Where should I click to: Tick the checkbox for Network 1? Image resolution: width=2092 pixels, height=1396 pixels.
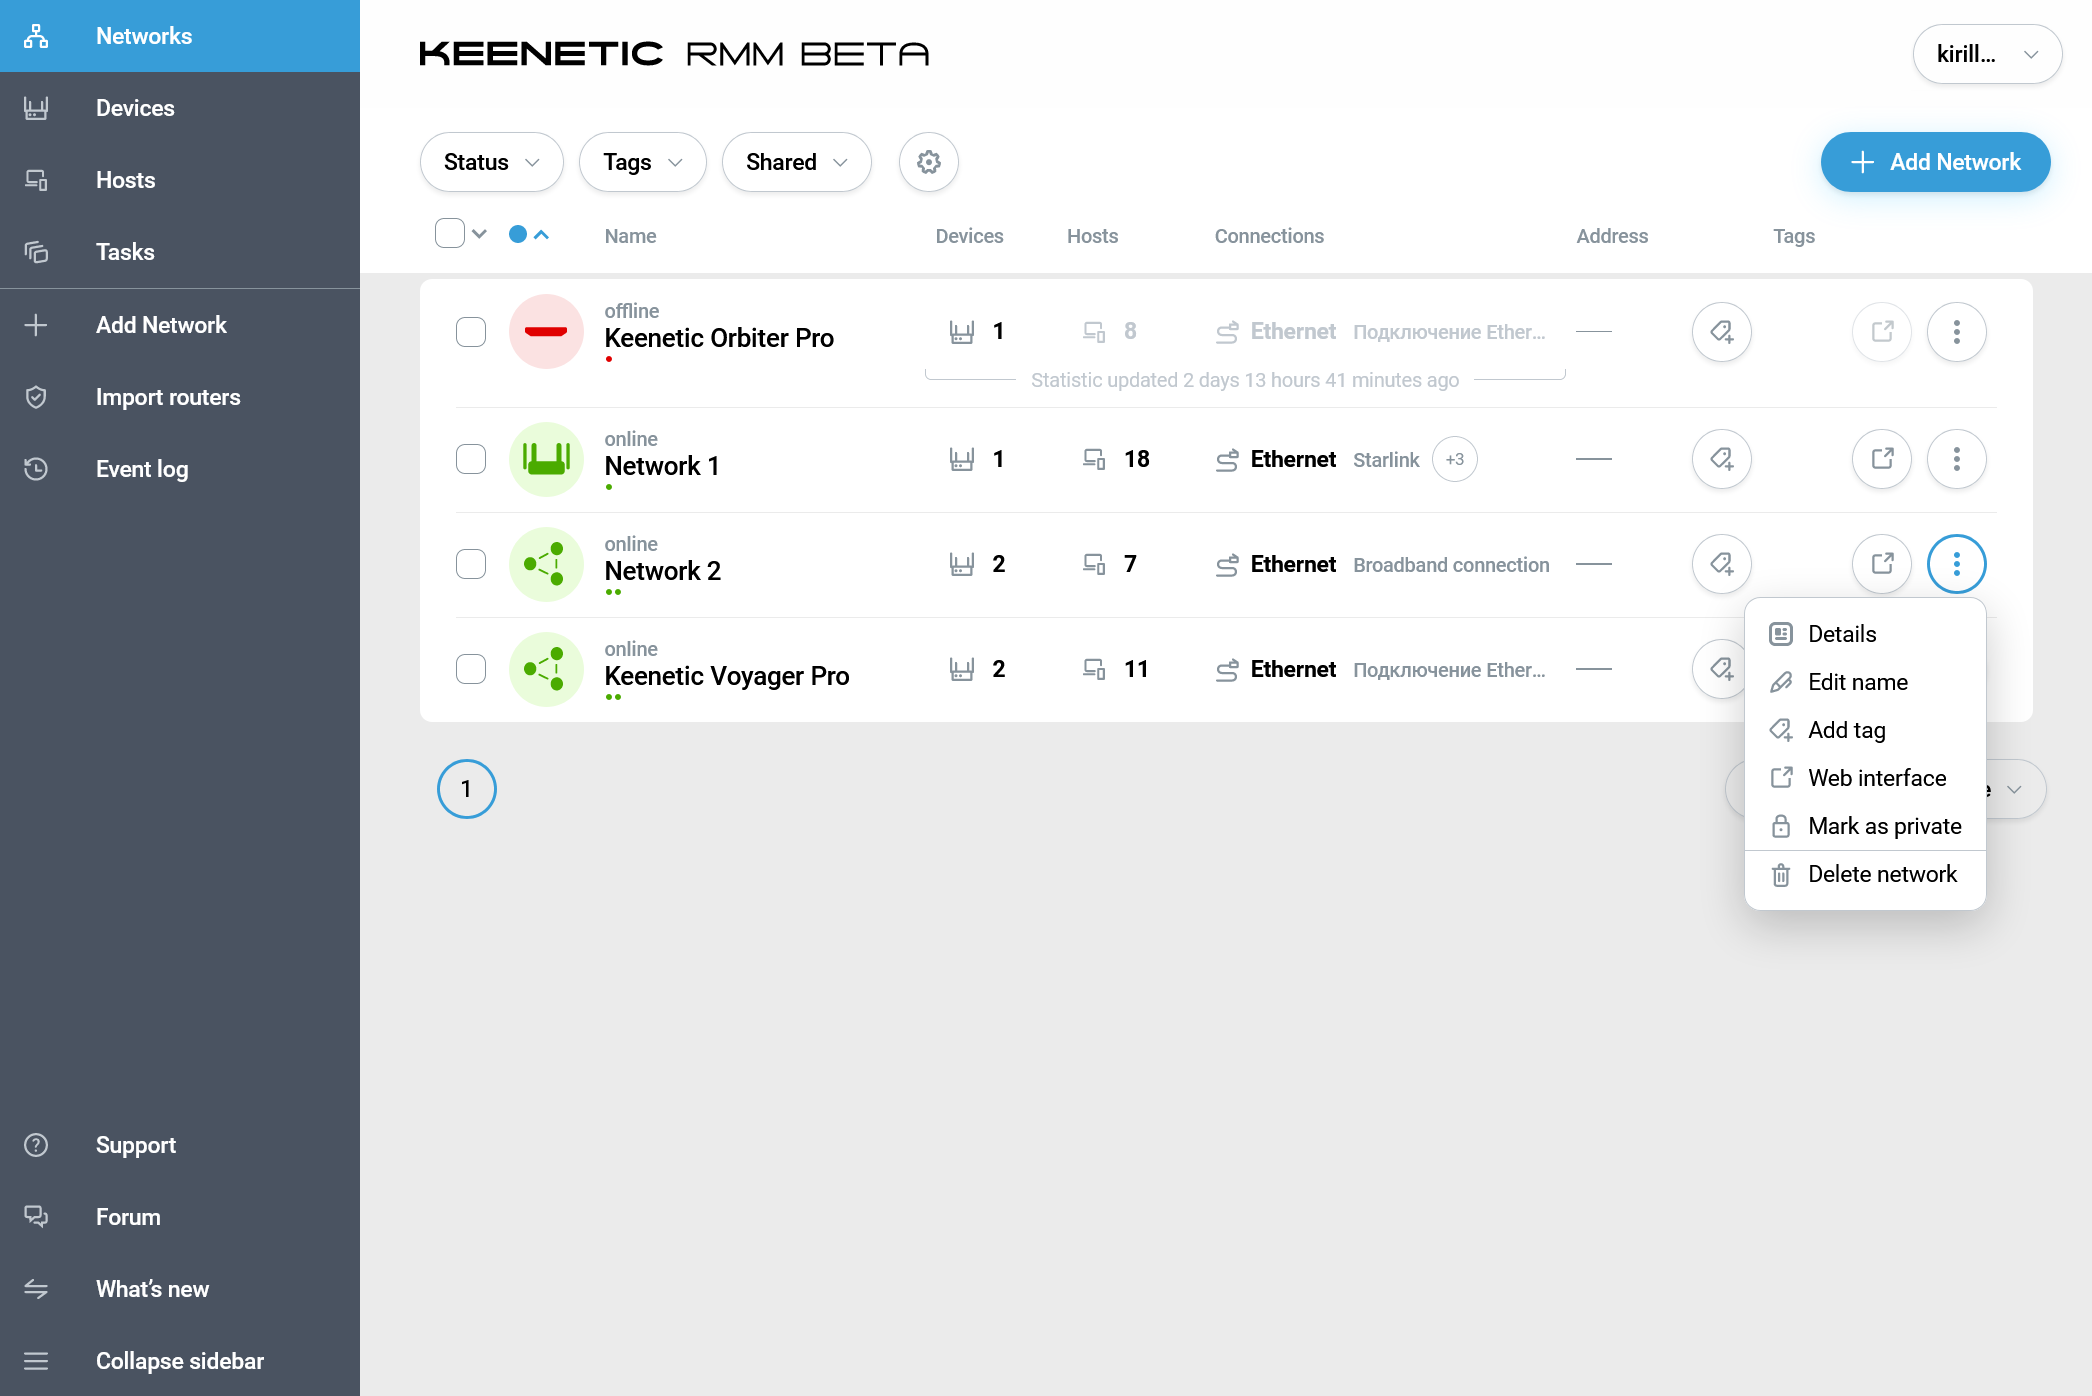point(471,459)
